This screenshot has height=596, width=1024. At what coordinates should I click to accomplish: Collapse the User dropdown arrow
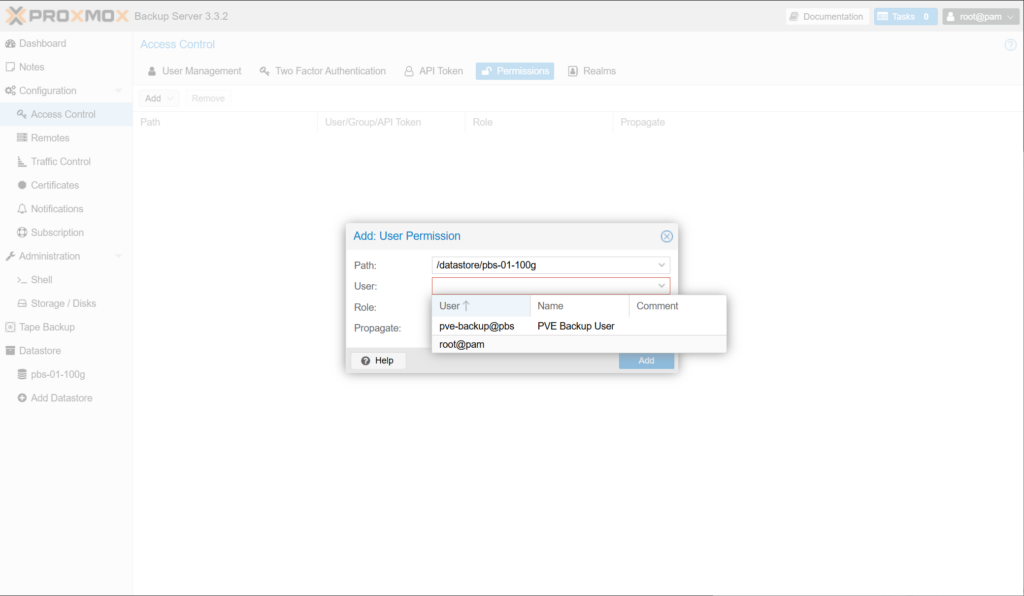pos(661,286)
